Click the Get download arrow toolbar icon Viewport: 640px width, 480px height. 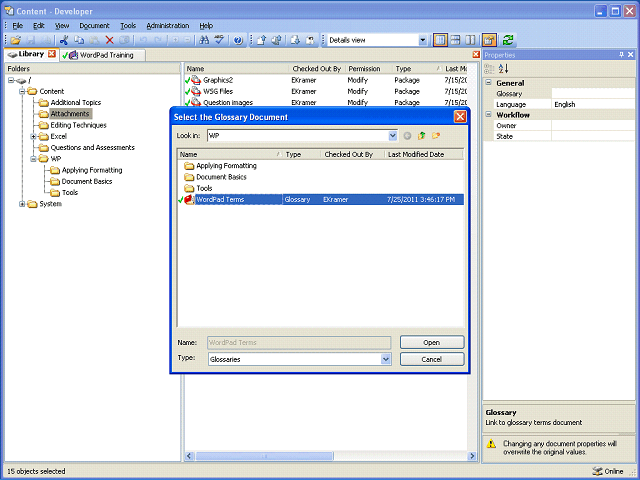(295, 40)
